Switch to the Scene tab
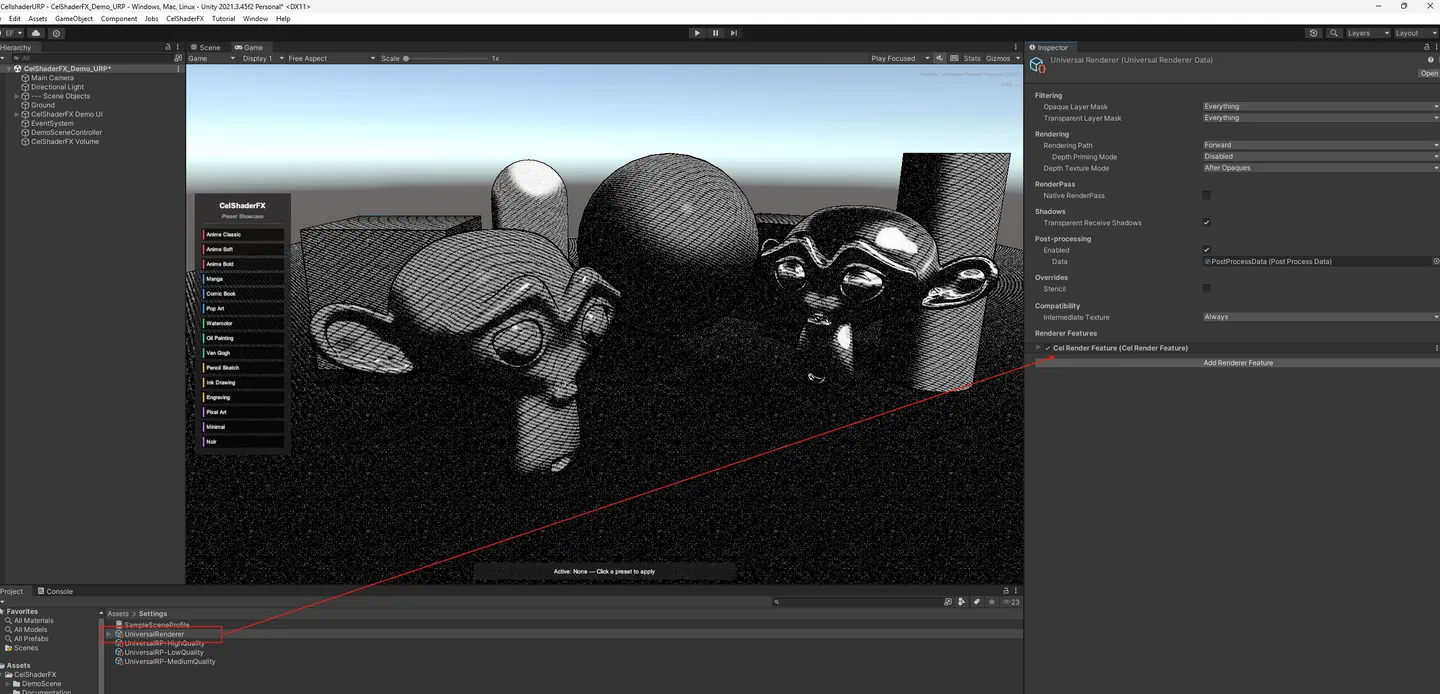This screenshot has width=1440, height=694. coord(206,47)
